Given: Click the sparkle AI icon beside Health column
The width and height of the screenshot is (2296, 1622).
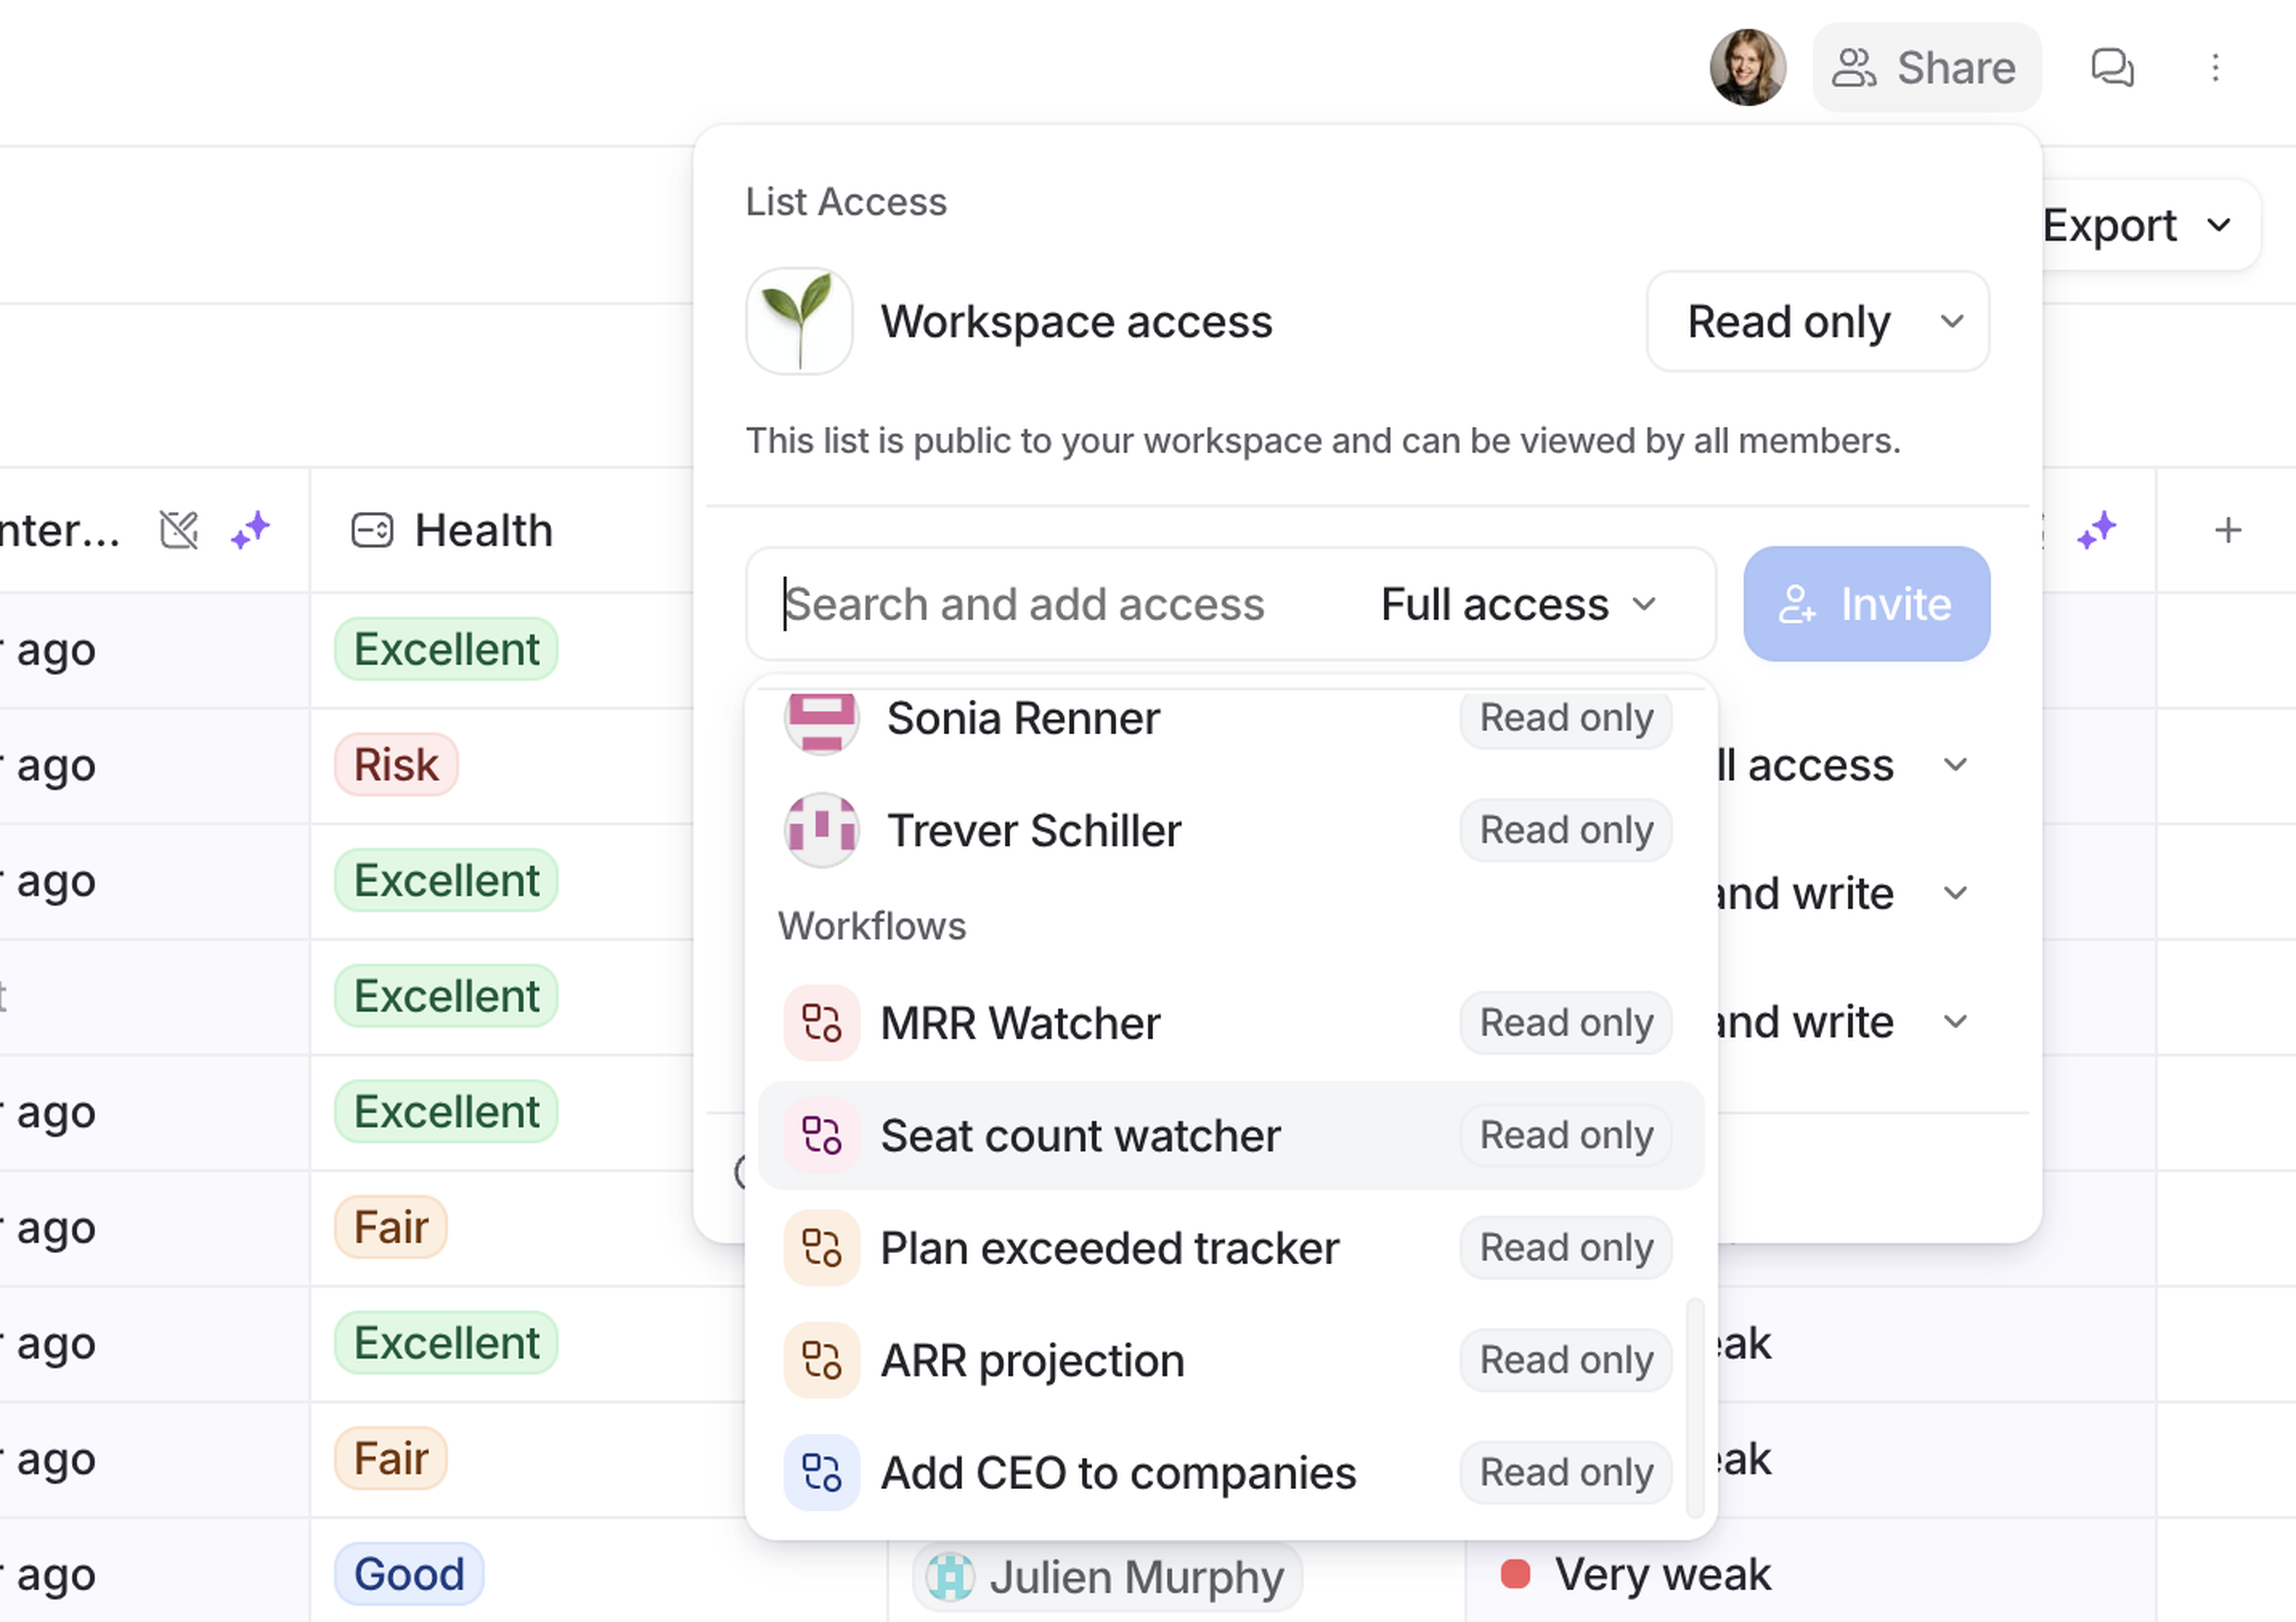Looking at the screenshot, I should tap(250, 530).
